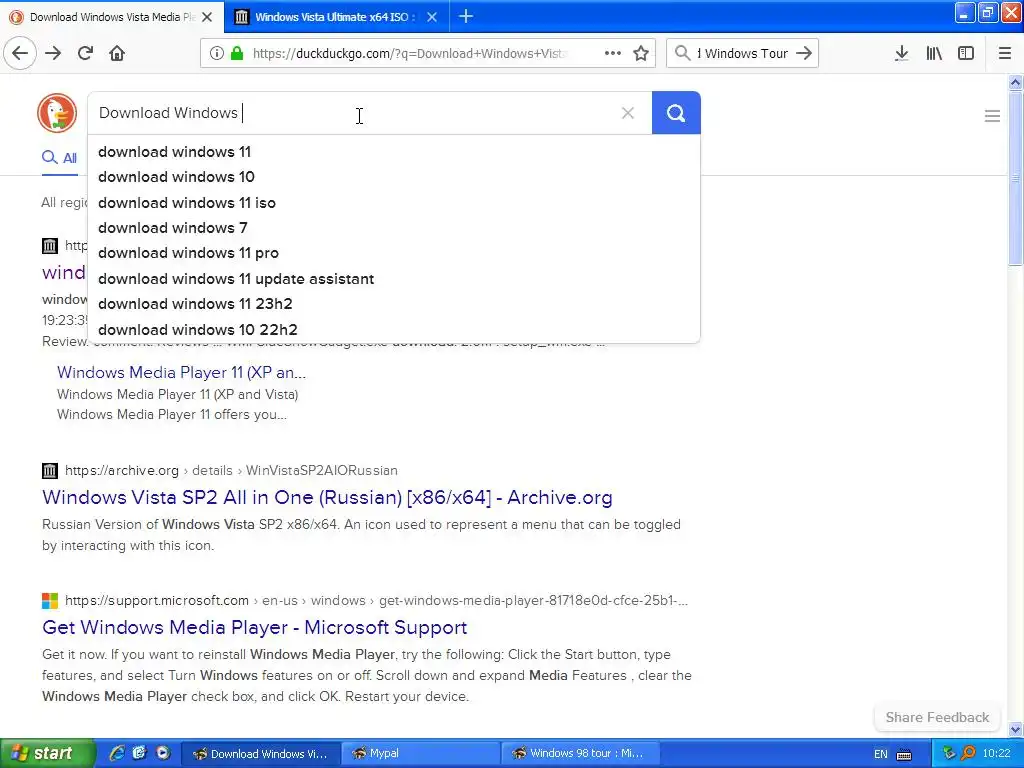Click scrollbar up arrow

(x=1015, y=82)
